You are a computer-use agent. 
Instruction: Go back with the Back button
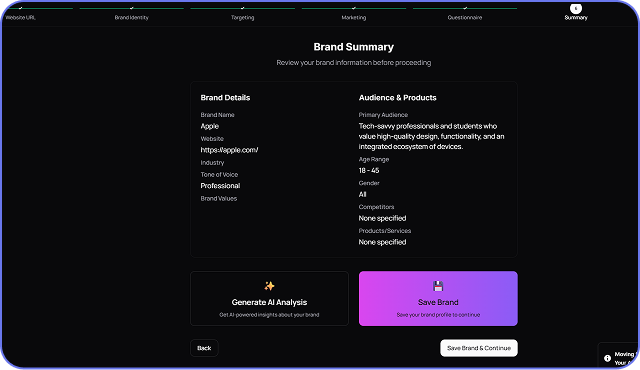(204, 348)
